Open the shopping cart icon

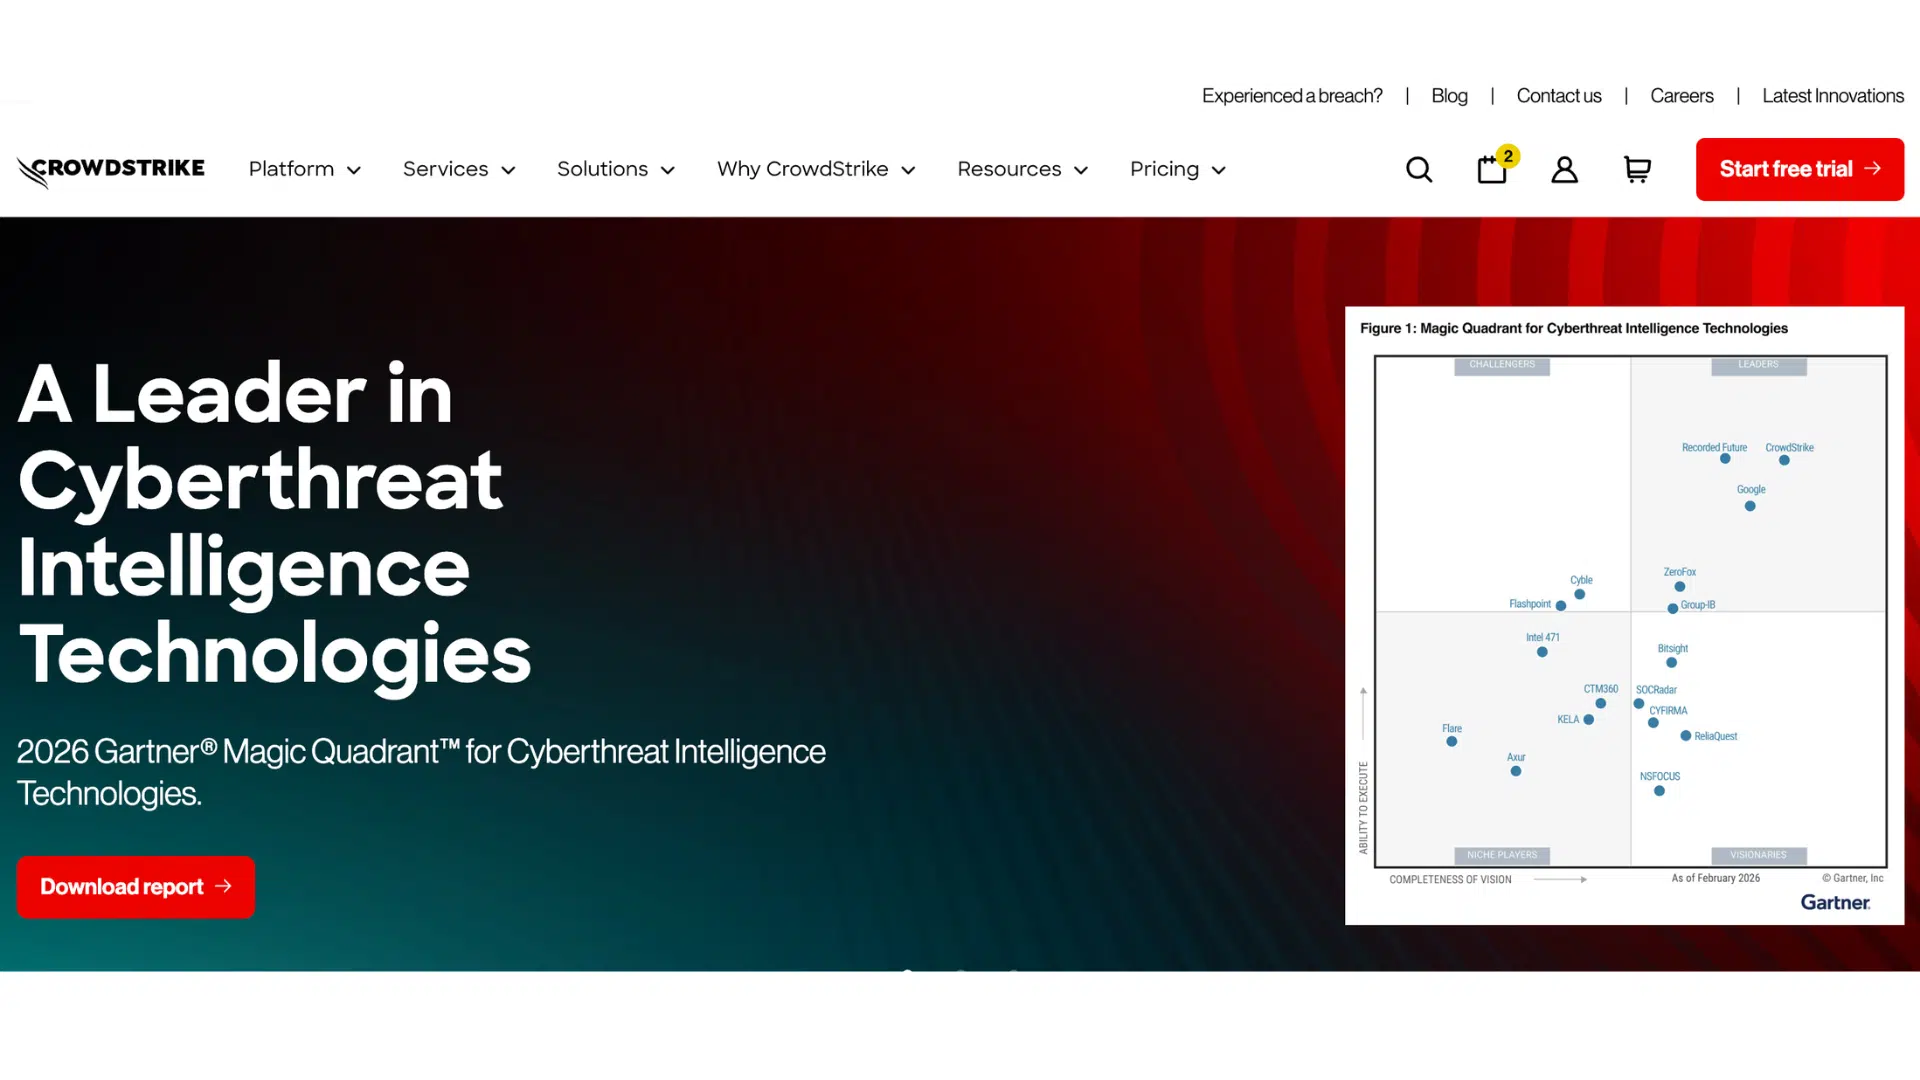pyautogui.click(x=1637, y=170)
